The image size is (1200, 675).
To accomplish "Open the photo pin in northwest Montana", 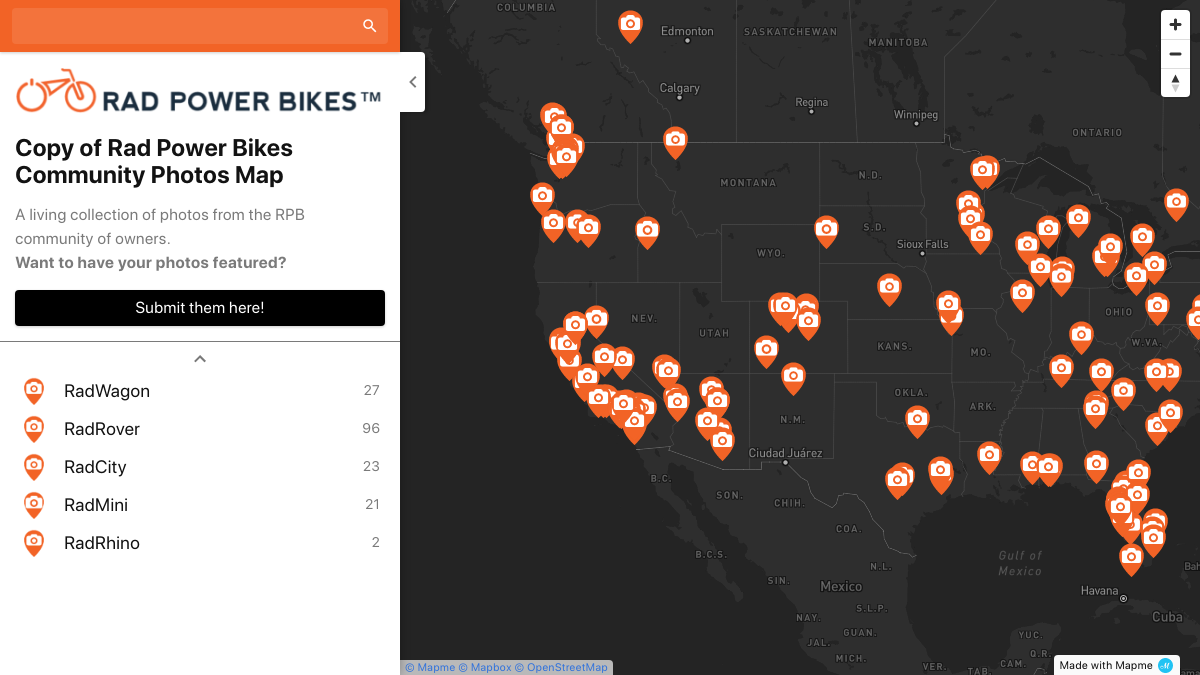I will pyautogui.click(x=676, y=141).
